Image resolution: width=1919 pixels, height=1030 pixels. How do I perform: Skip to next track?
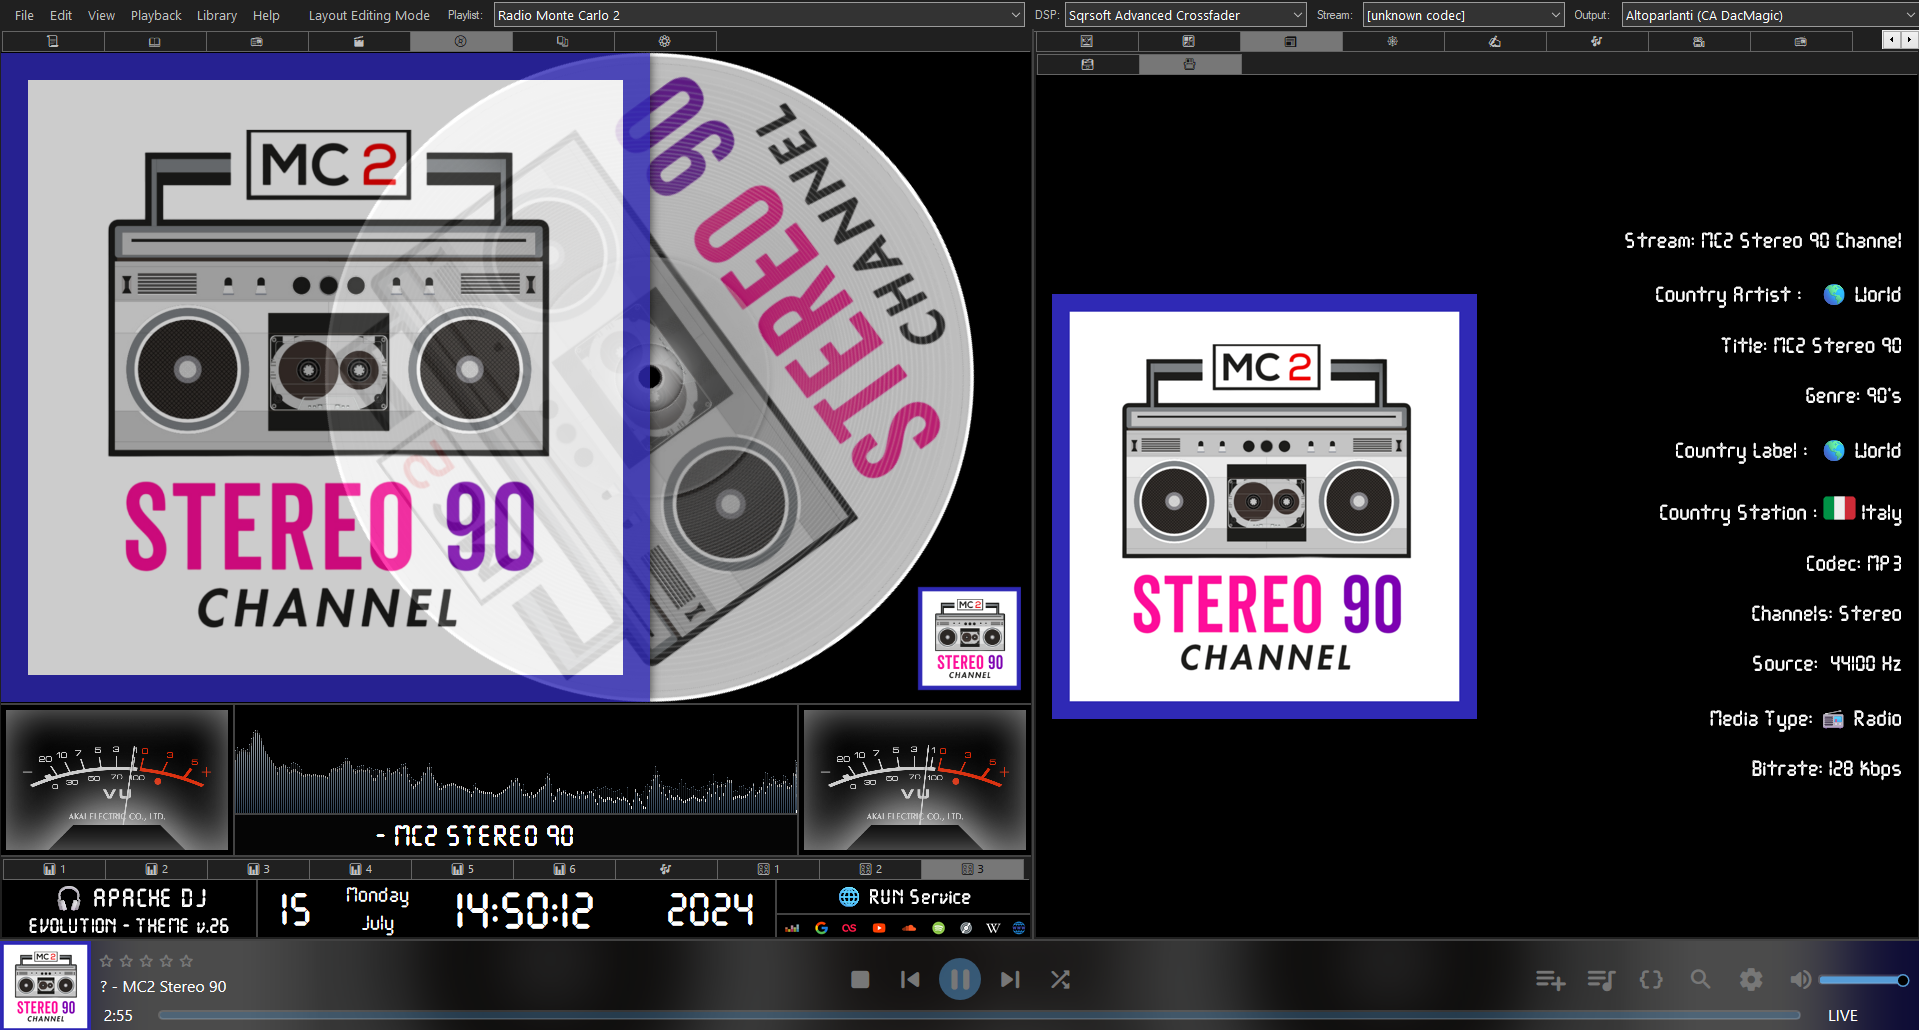click(1010, 979)
